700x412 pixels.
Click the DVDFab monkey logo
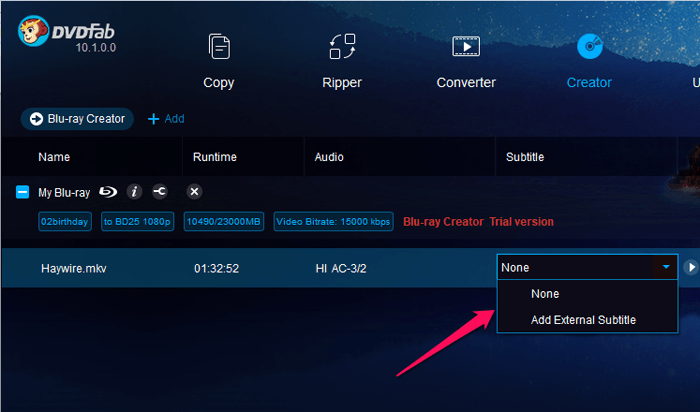tap(33, 31)
